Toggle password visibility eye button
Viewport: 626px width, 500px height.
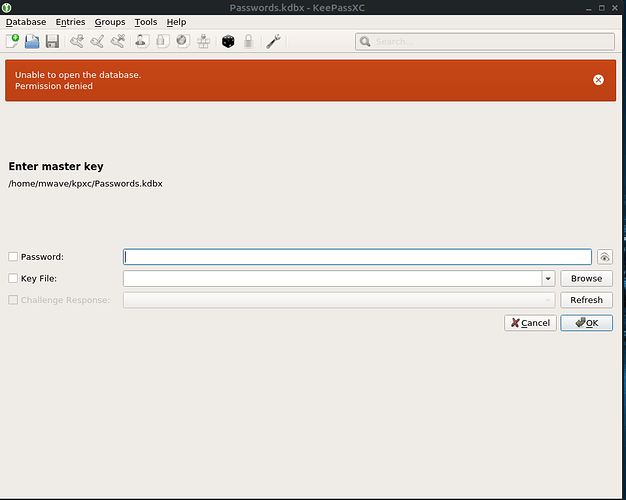click(x=604, y=257)
